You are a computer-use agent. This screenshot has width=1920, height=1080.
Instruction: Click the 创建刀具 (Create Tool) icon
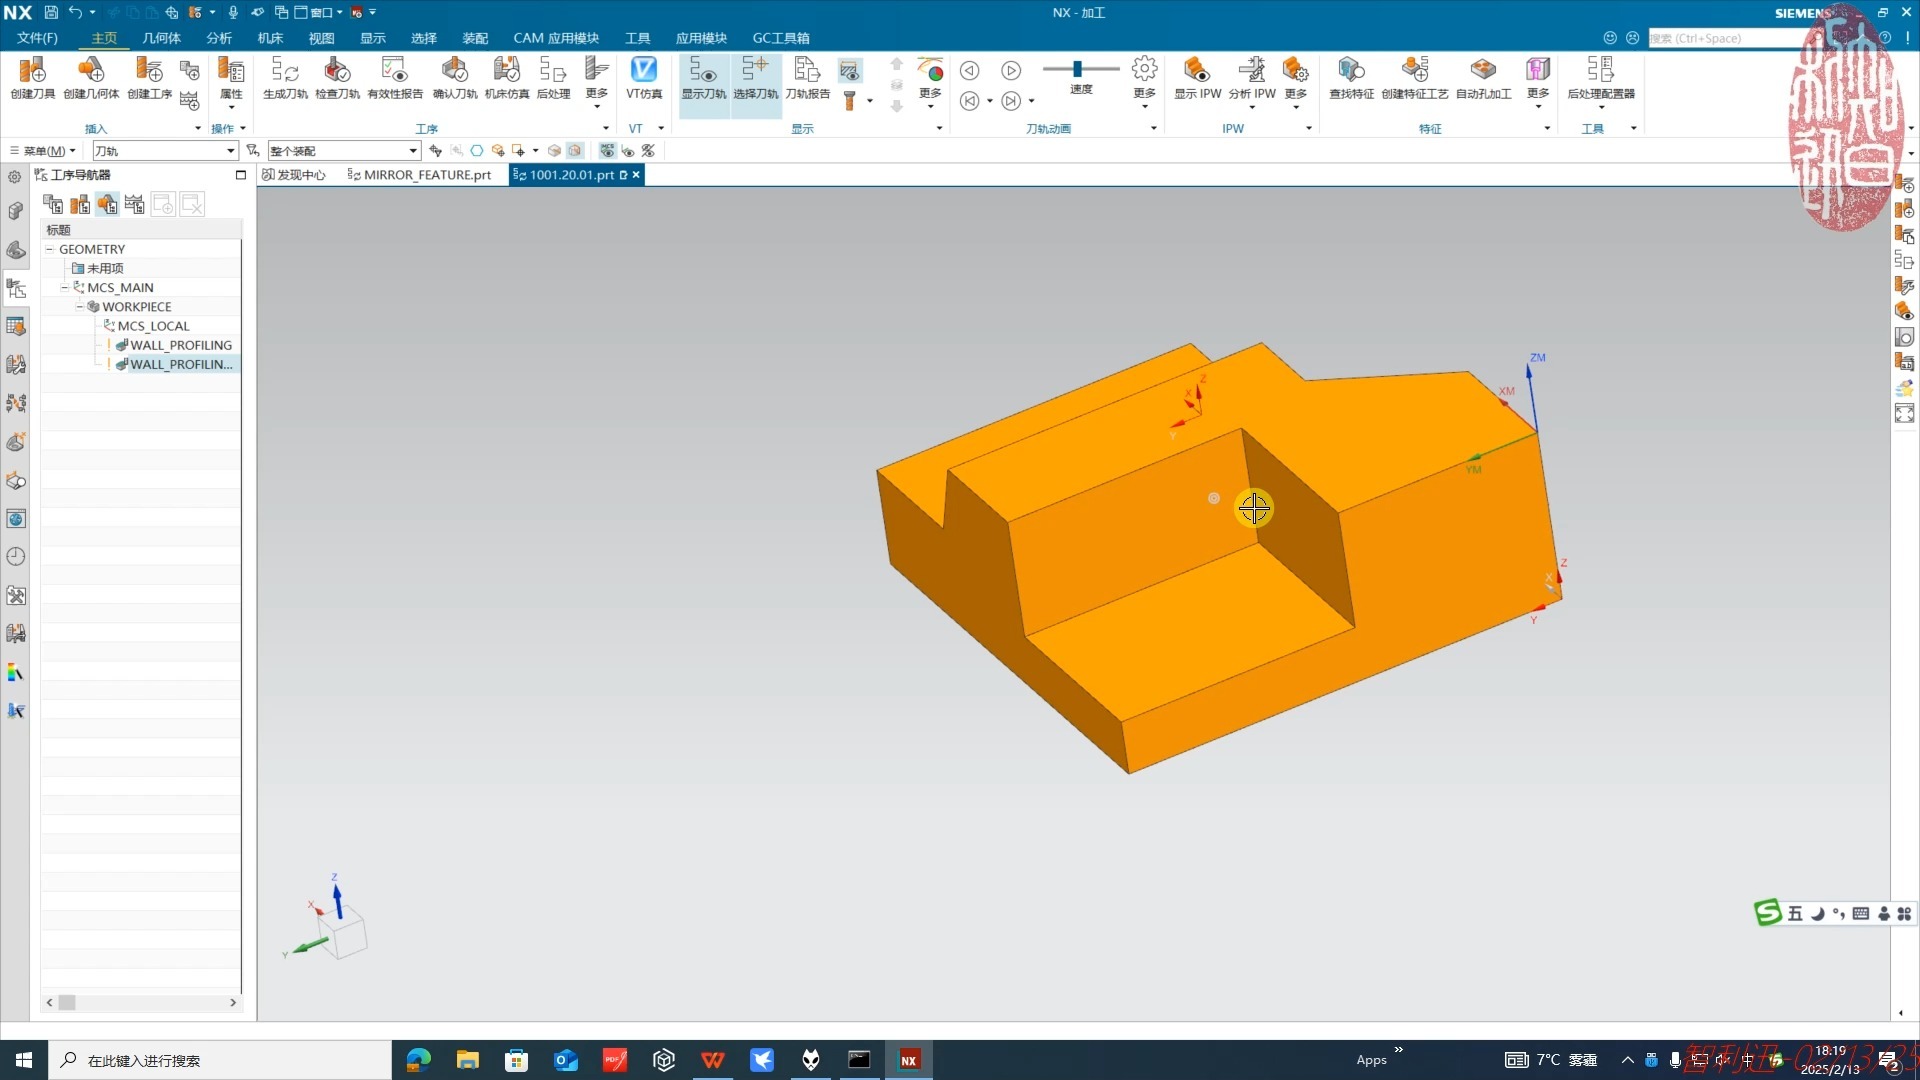pyautogui.click(x=32, y=72)
